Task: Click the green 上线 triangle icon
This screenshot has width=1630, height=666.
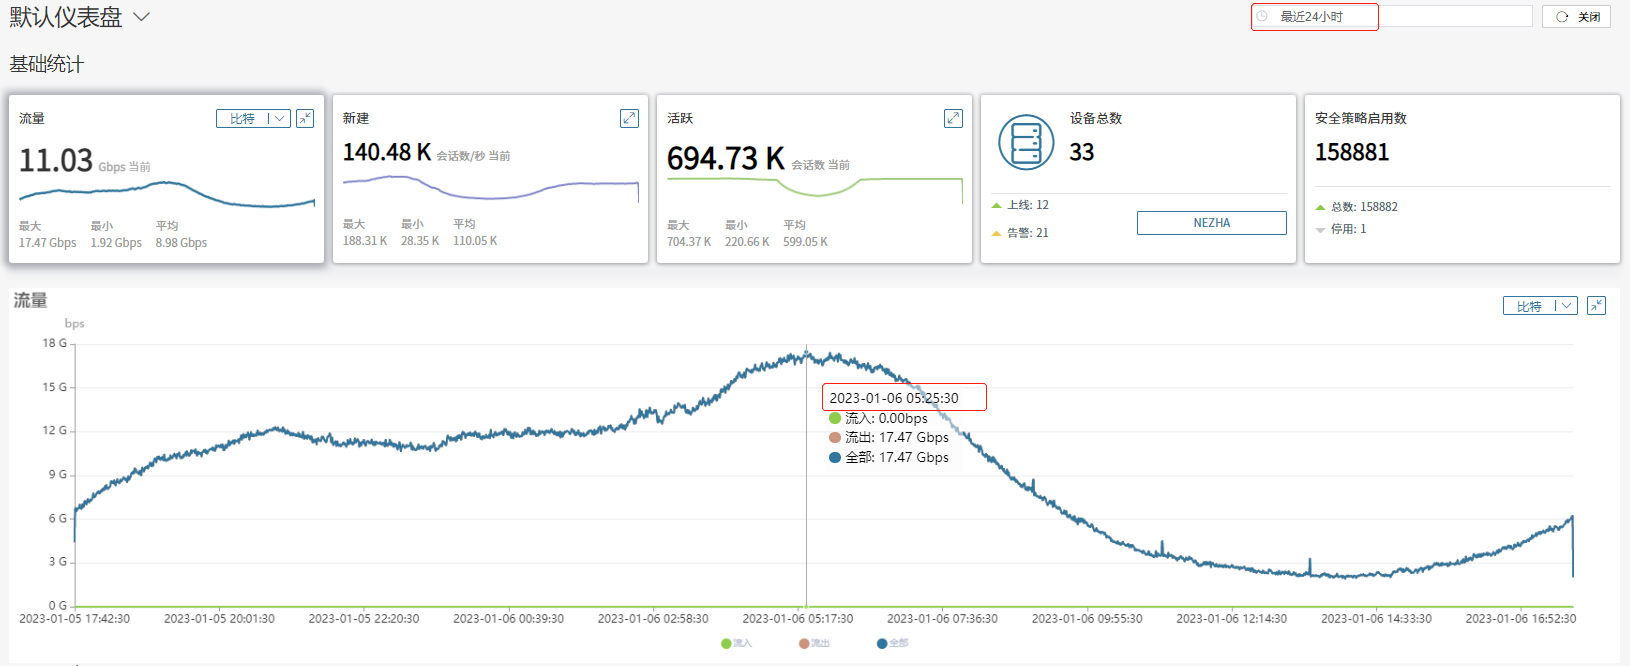Action: (x=996, y=205)
